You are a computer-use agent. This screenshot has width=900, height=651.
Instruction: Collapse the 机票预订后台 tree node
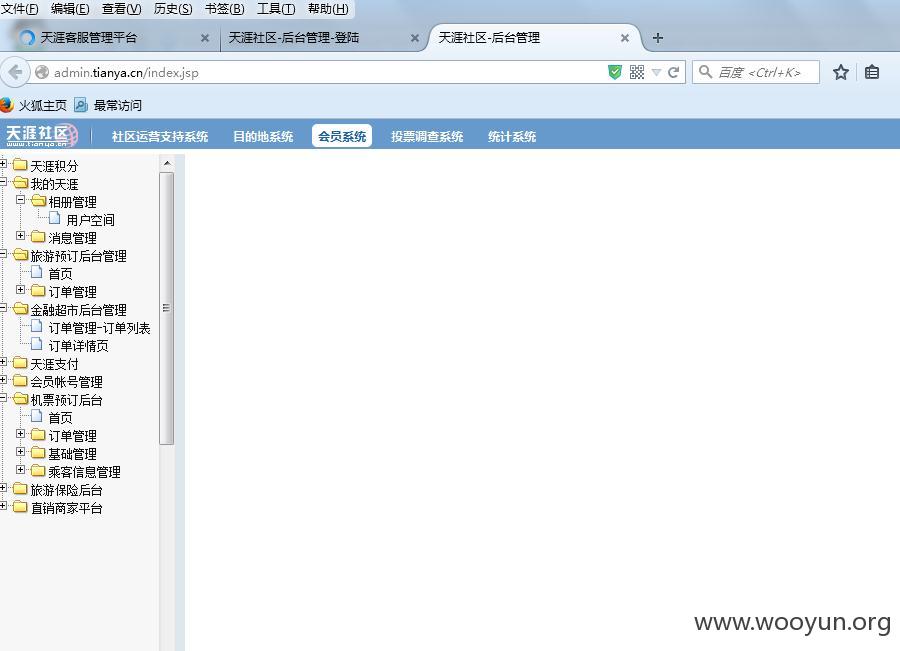coord(3,398)
